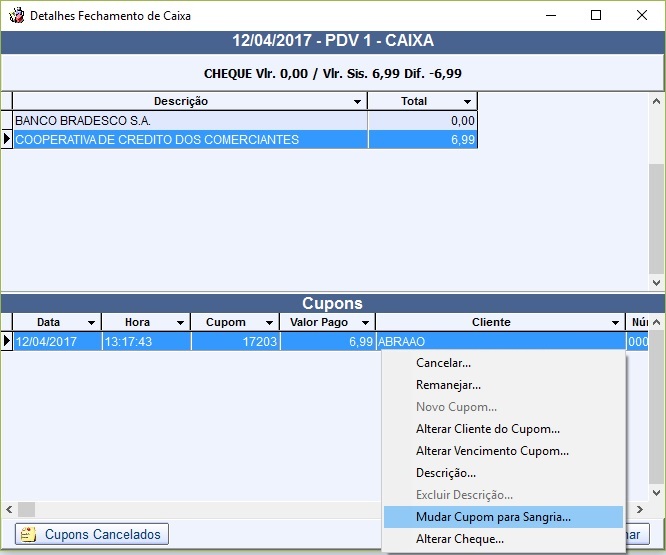666x555 pixels.
Task: Choose Cancelar from the context menu
Action: click(443, 363)
